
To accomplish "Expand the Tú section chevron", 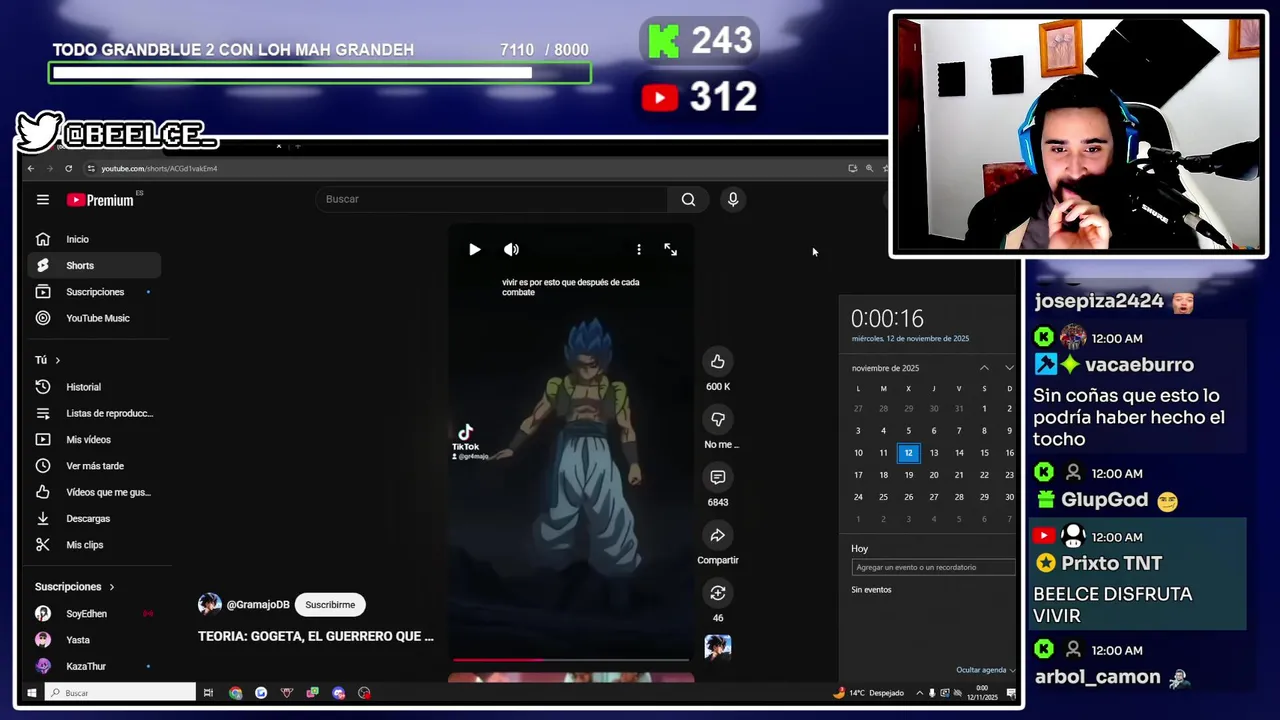I will point(57,360).
